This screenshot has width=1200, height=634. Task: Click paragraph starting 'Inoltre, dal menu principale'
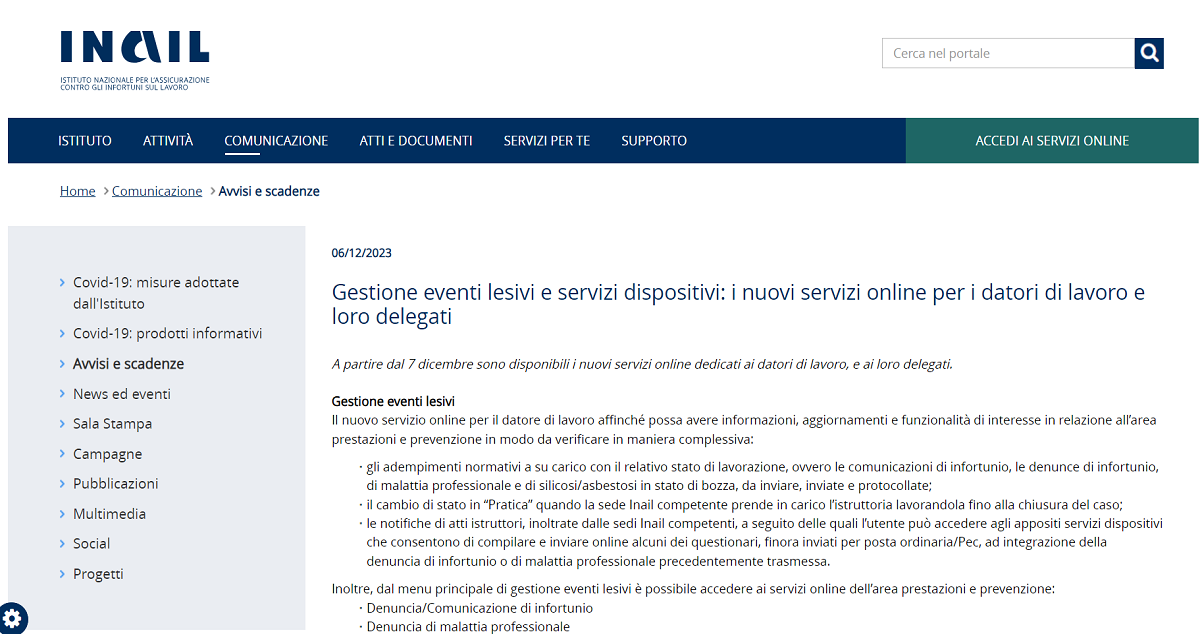tap(693, 589)
